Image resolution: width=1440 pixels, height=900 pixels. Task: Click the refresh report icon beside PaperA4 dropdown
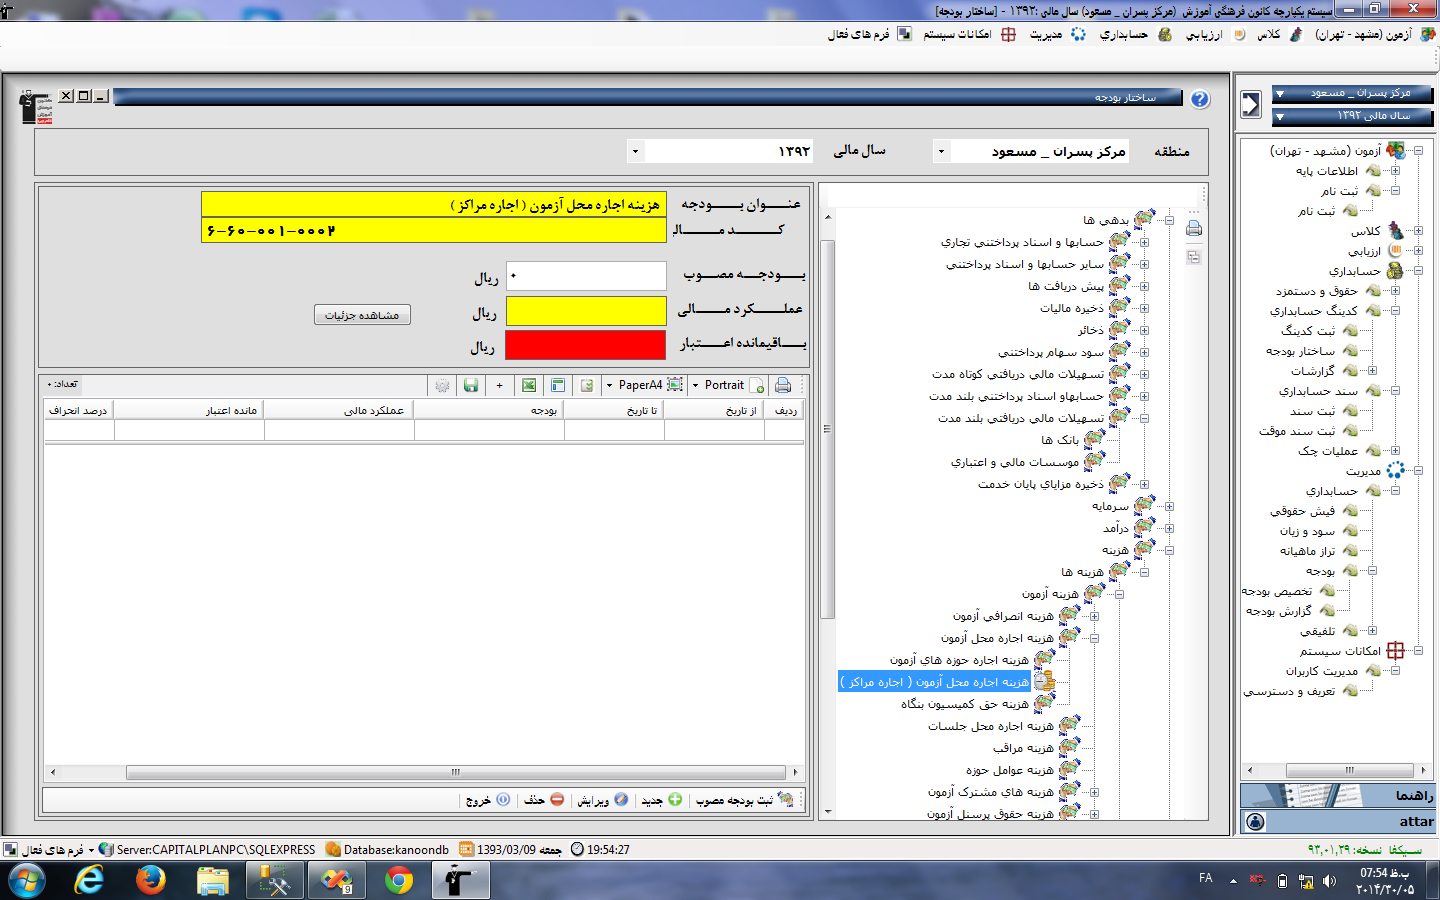pyautogui.click(x=587, y=385)
